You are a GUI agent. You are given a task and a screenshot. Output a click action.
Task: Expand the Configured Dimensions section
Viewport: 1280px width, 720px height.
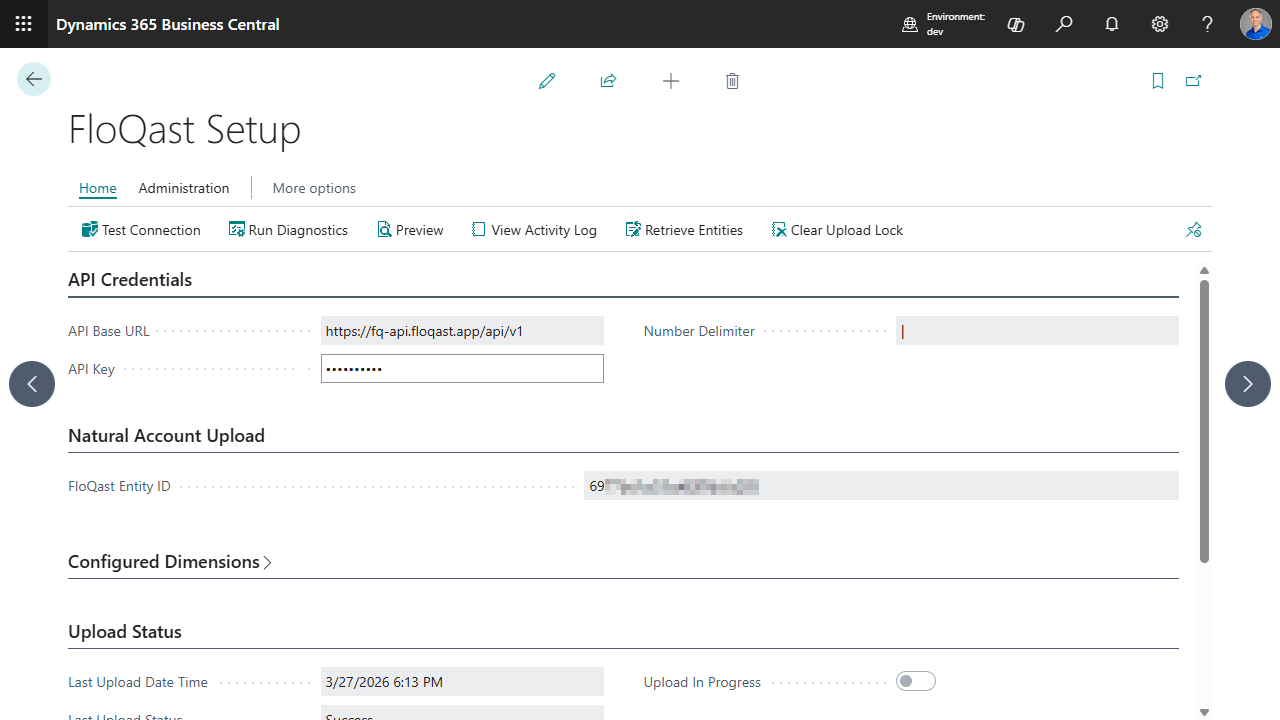click(170, 562)
